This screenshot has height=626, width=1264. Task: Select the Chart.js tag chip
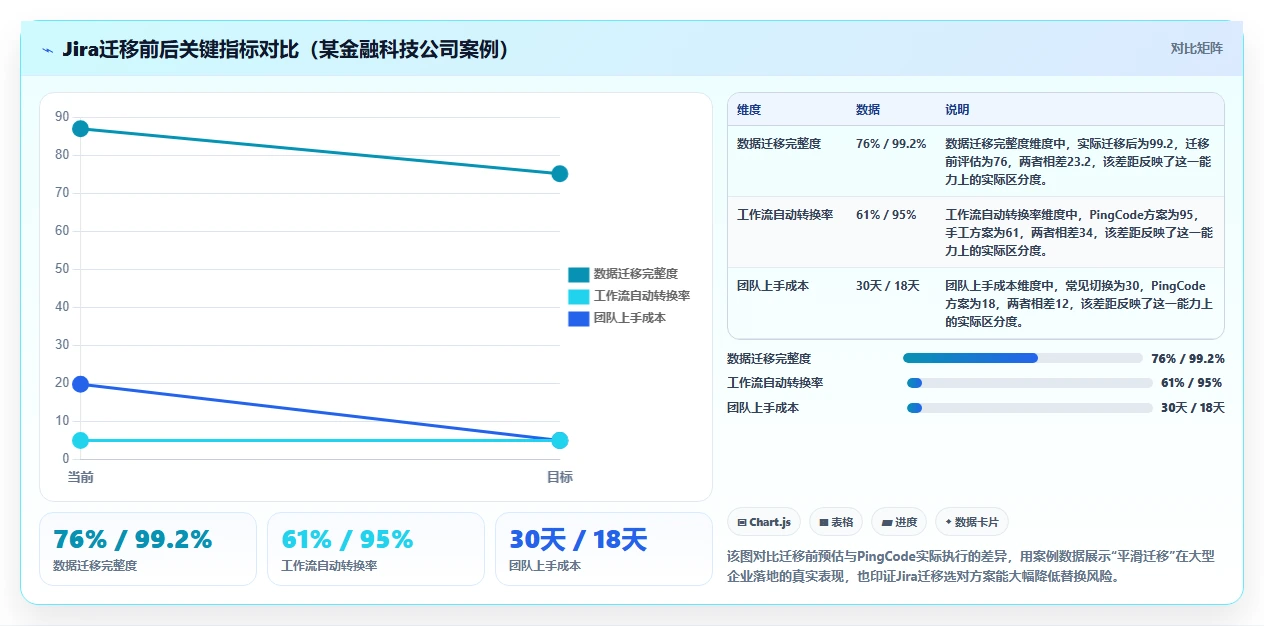coord(764,522)
